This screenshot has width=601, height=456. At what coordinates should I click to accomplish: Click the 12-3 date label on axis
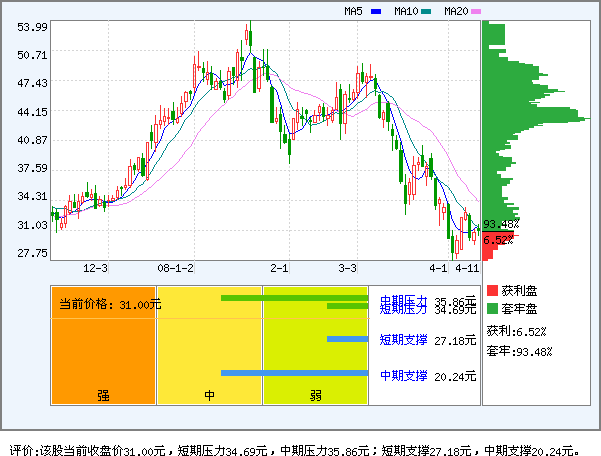[x=96, y=269]
